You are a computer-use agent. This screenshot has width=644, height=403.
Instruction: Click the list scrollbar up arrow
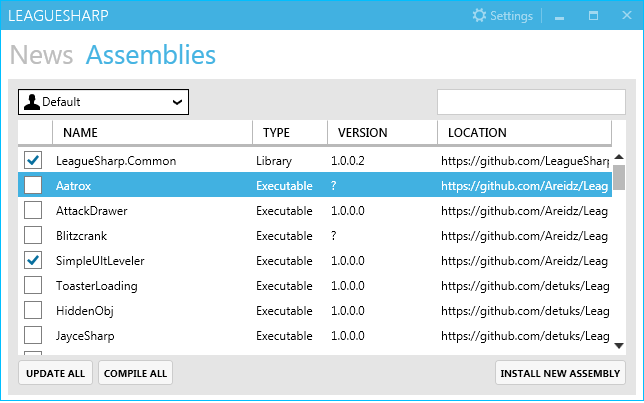(x=619, y=157)
